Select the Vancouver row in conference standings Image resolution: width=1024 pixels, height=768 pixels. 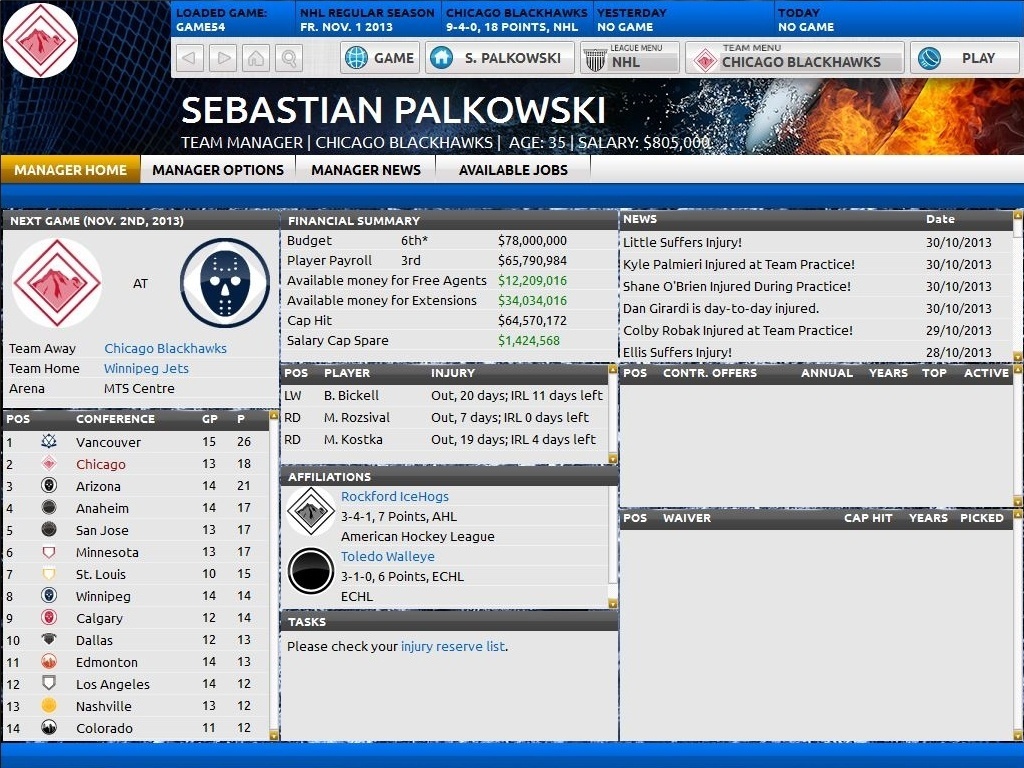click(x=136, y=442)
